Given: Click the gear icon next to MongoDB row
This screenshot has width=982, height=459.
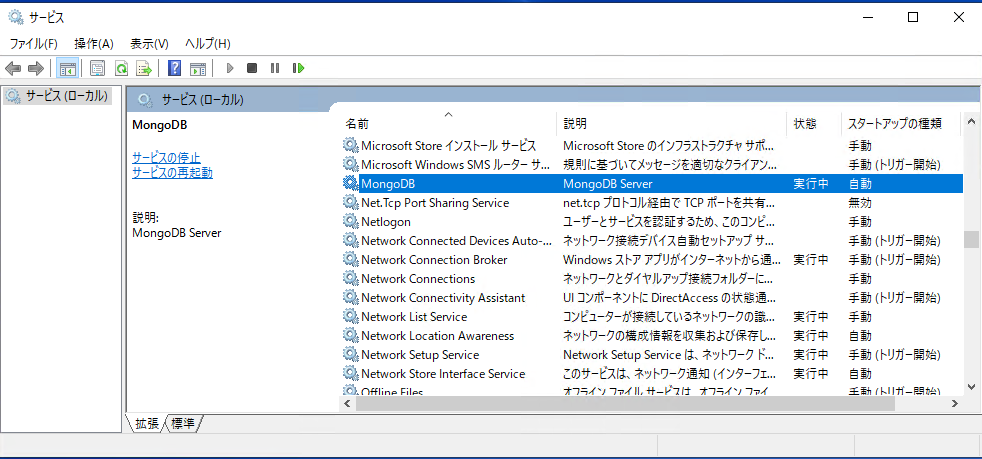Looking at the screenshot, I should tap(350, 183).
